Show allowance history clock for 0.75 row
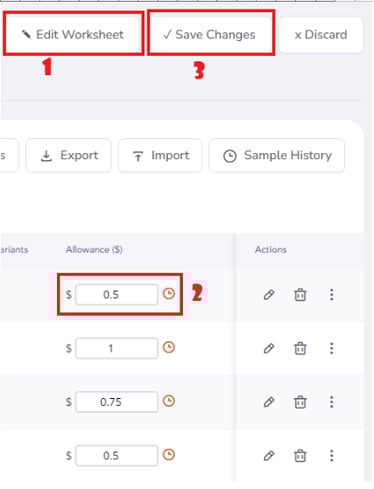Viewport: 374px width, 489px height. [169, 401]
